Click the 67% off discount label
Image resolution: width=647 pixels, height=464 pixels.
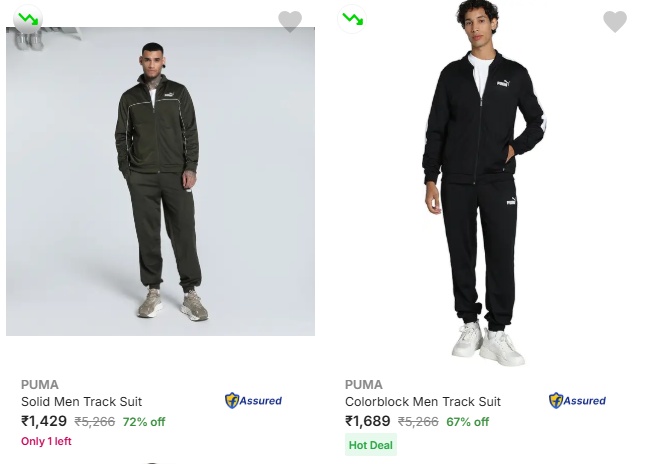[468, 422]
